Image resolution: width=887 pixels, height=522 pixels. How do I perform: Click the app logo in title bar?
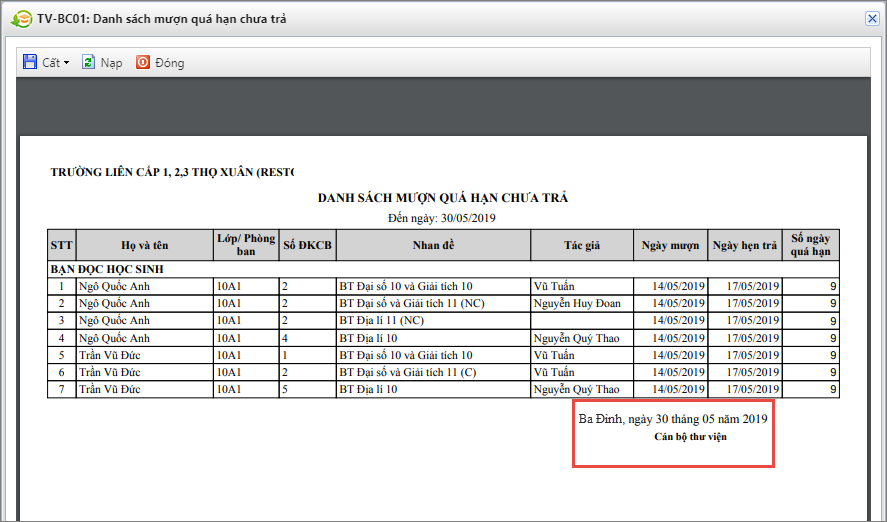(21, 19)
